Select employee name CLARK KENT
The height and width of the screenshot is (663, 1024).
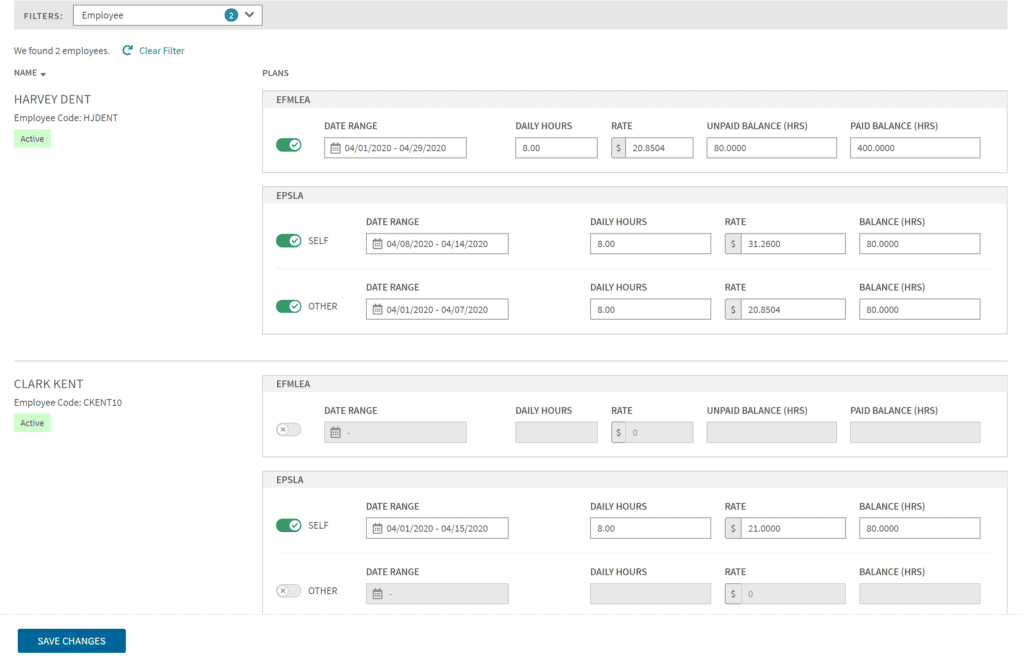tap(48, 384)
